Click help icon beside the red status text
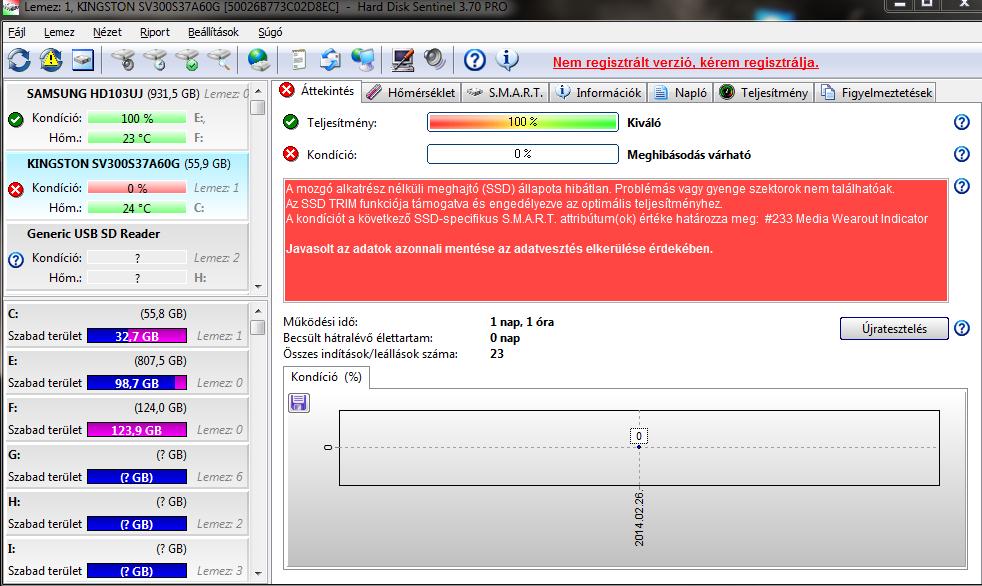The height and width of the screenshot is (586, 982). tap(961, 186)
